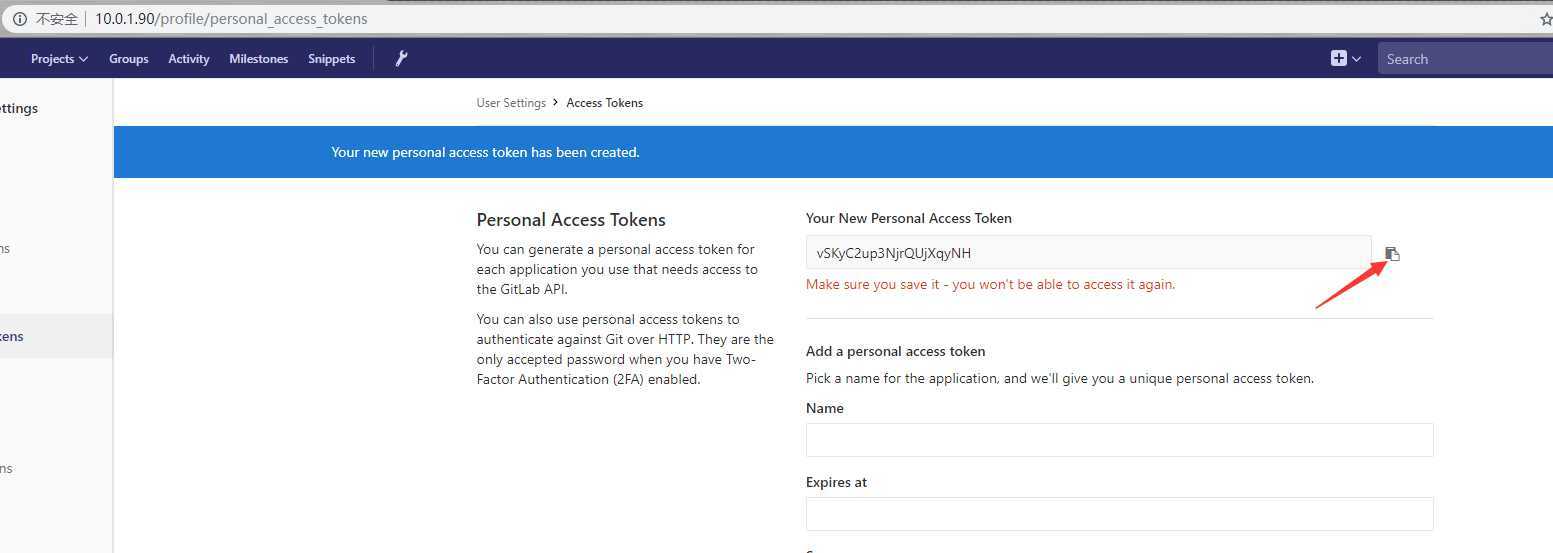1553x553 pixels.
Task: Click the plus icon to create new item
Action: coord(1339,59)
